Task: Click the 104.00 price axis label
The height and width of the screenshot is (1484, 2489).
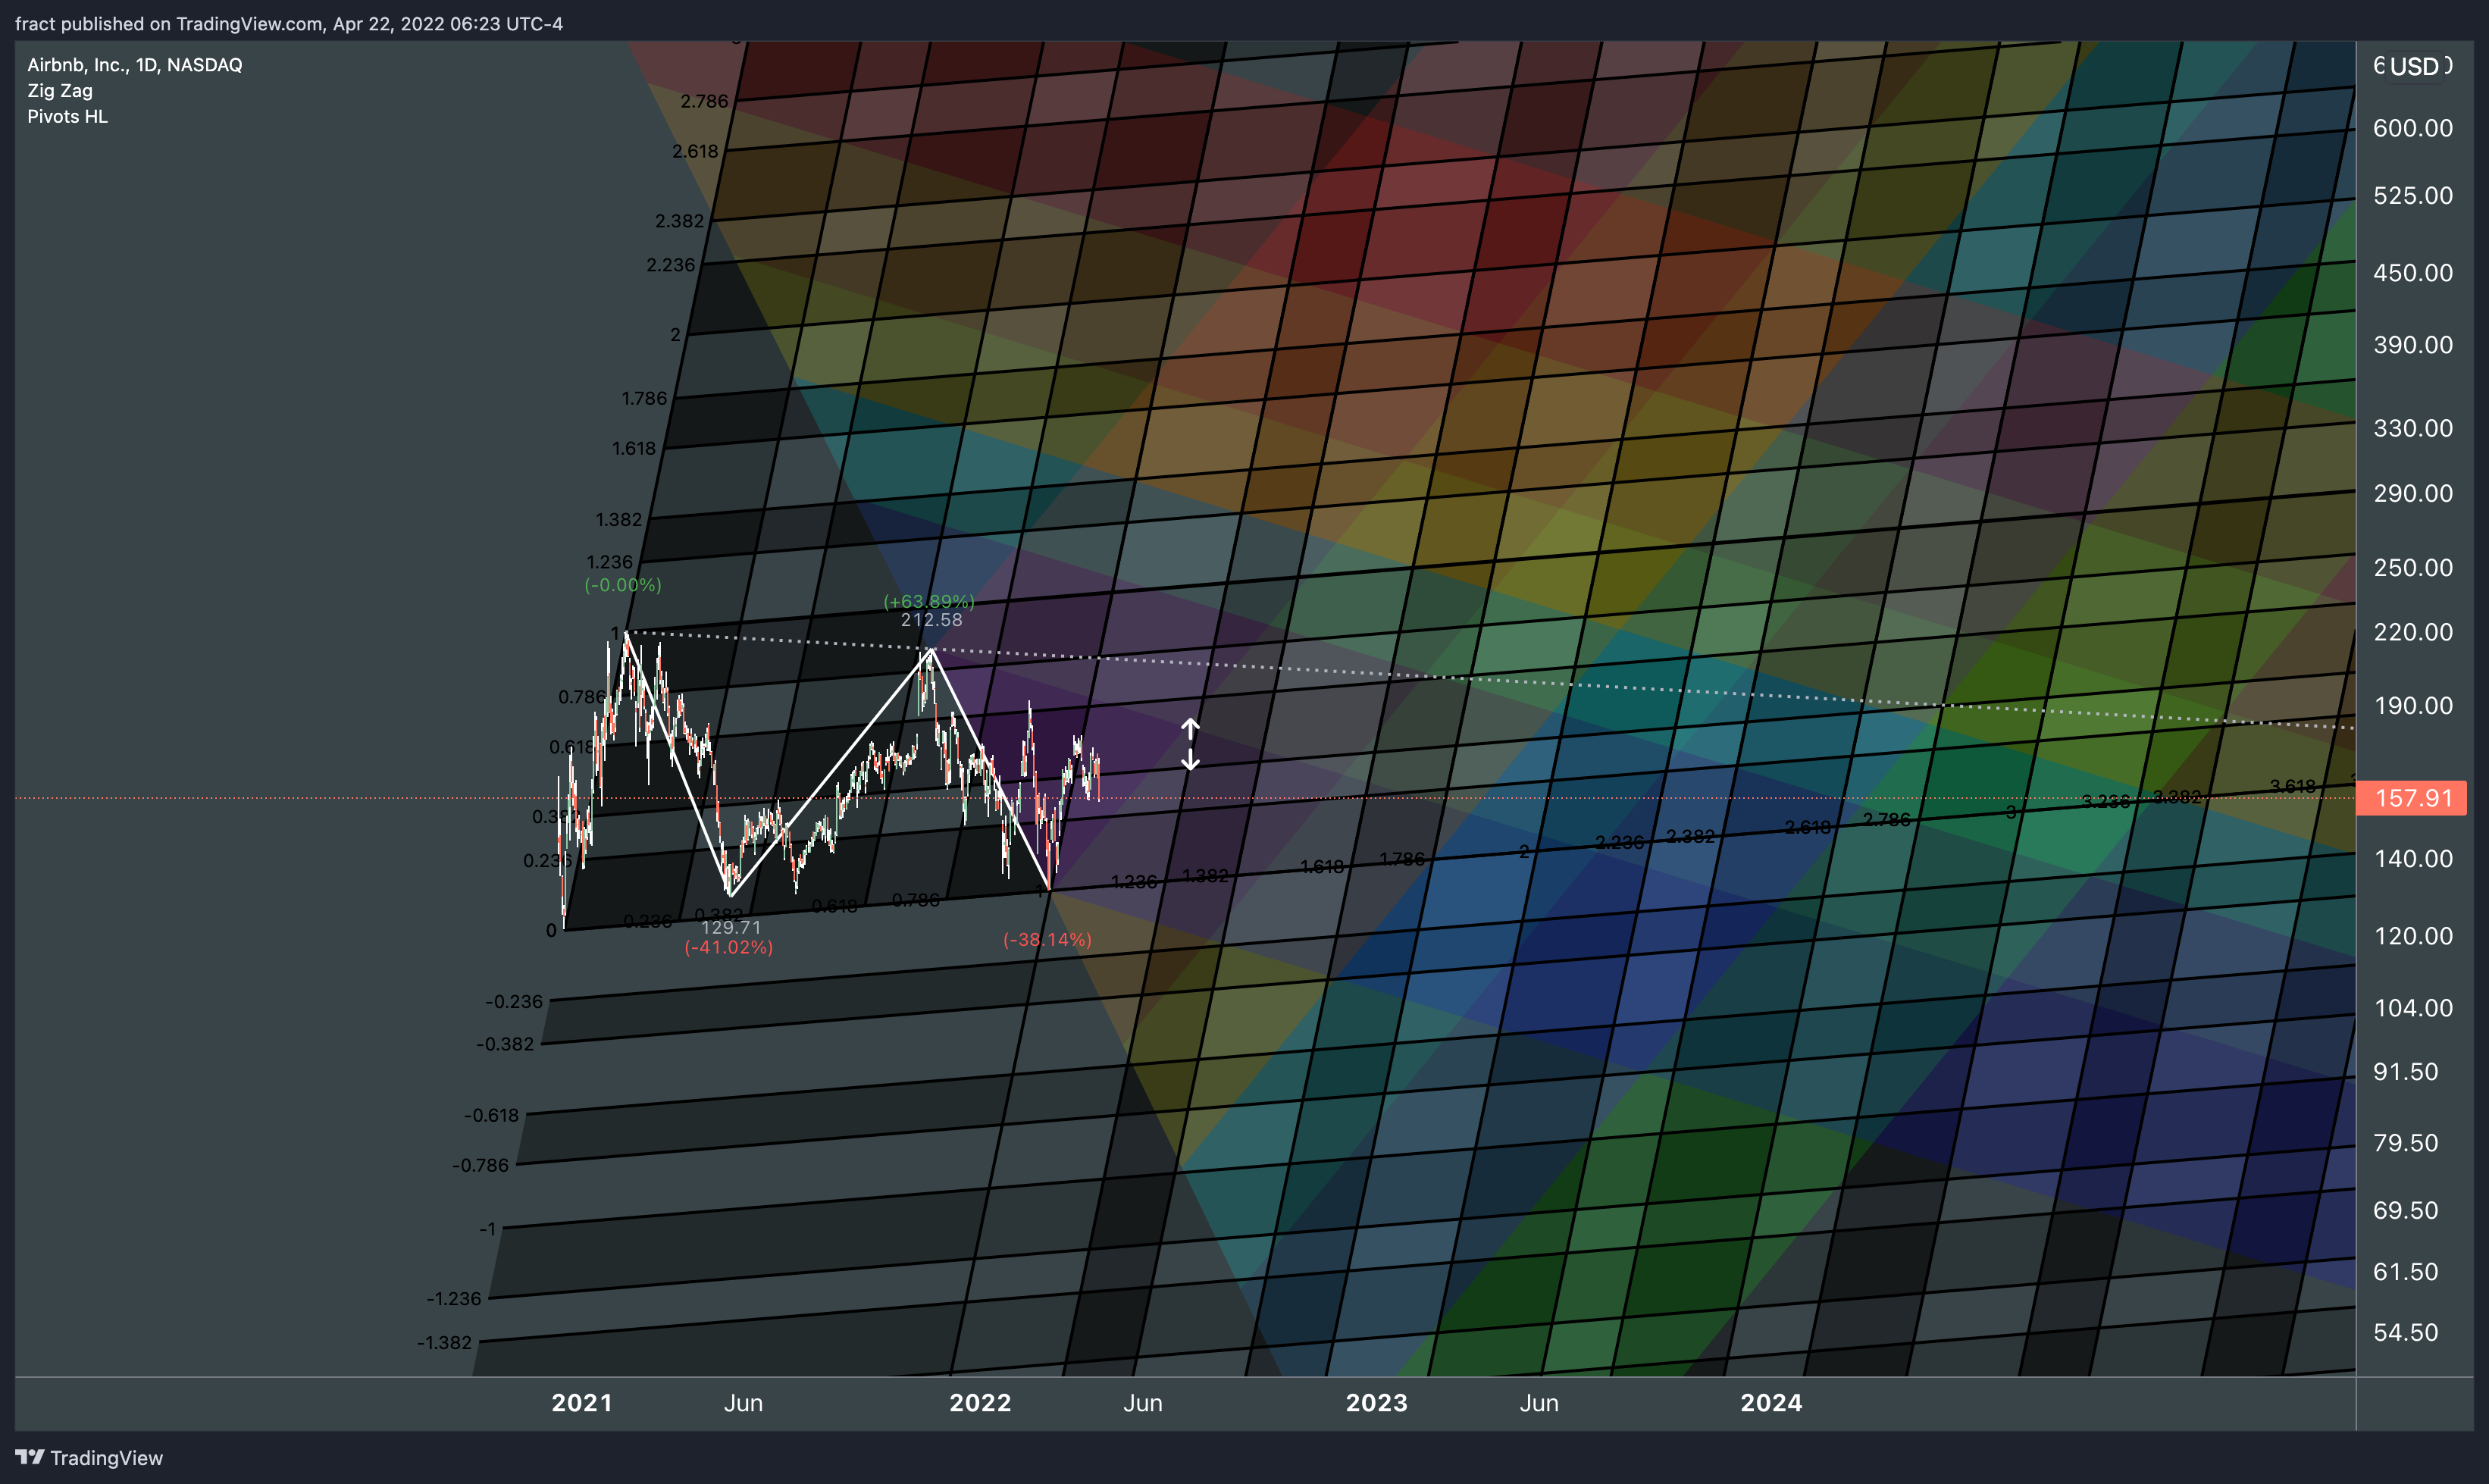Action: pyautogui.click(x=2412, y=1008)
